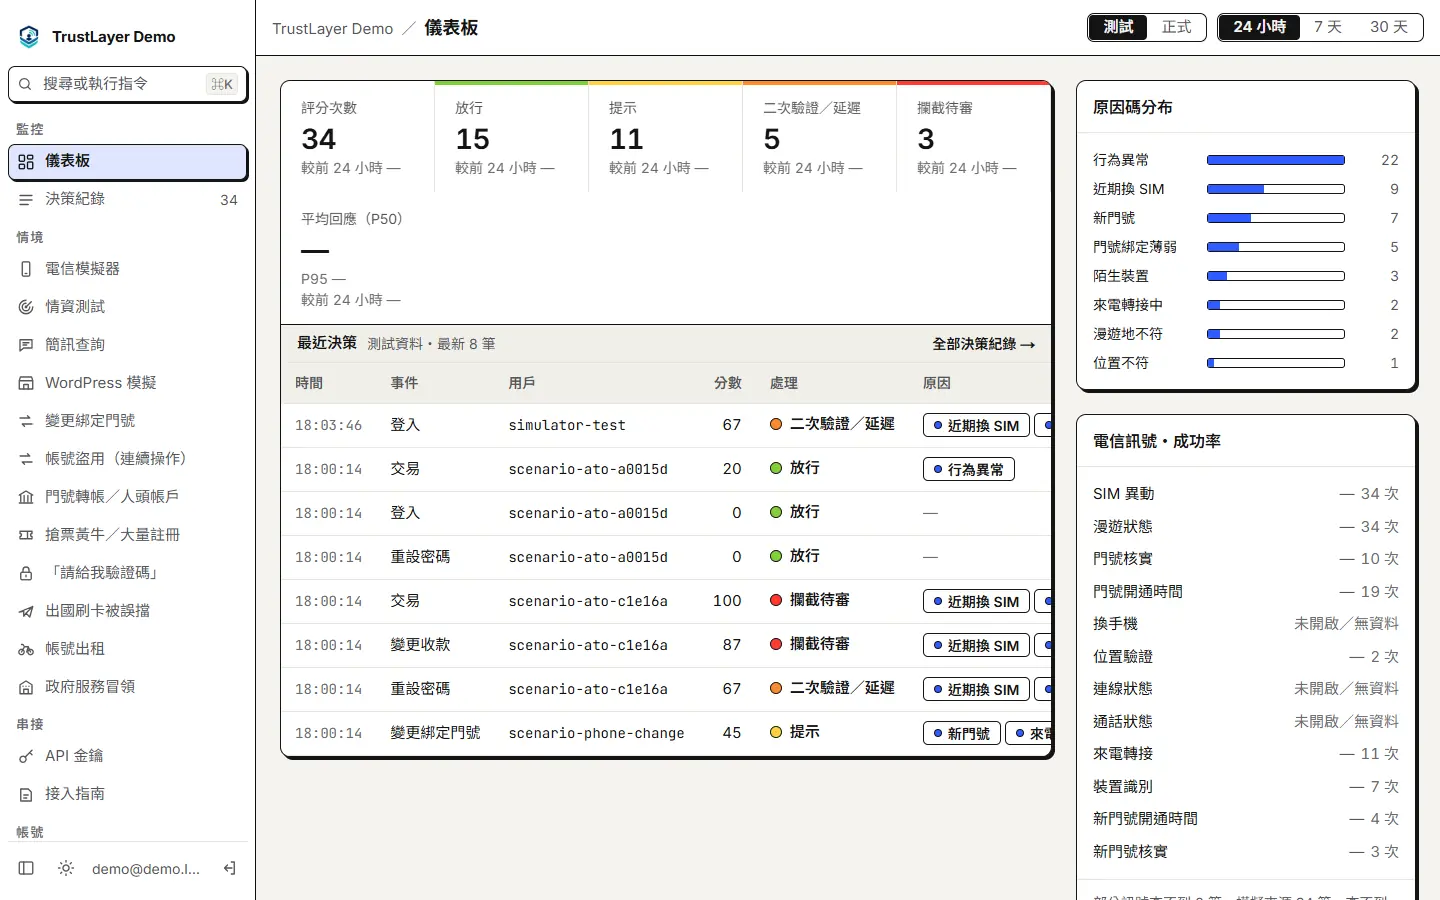This screenshot has height=900, width=1440.
Task: Click the WordPress 模擬 window icon
Action: pyautogui.click(x=26, y=383)
